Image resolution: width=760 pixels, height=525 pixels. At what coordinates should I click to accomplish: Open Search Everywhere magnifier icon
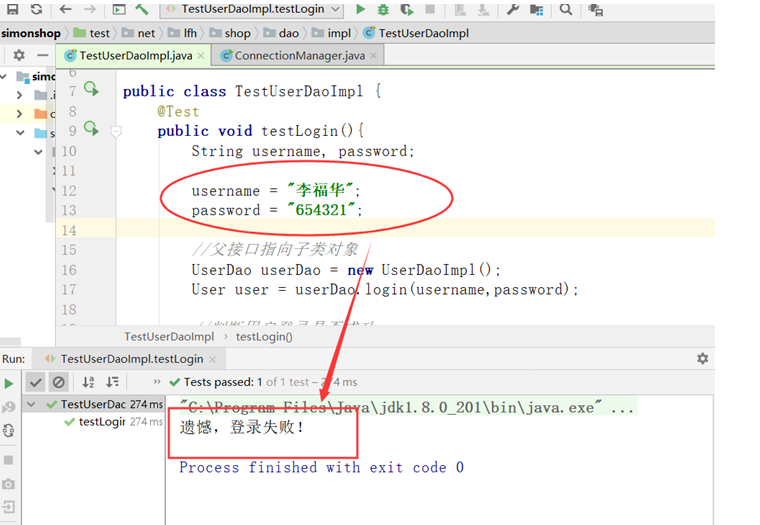(565, 9)
